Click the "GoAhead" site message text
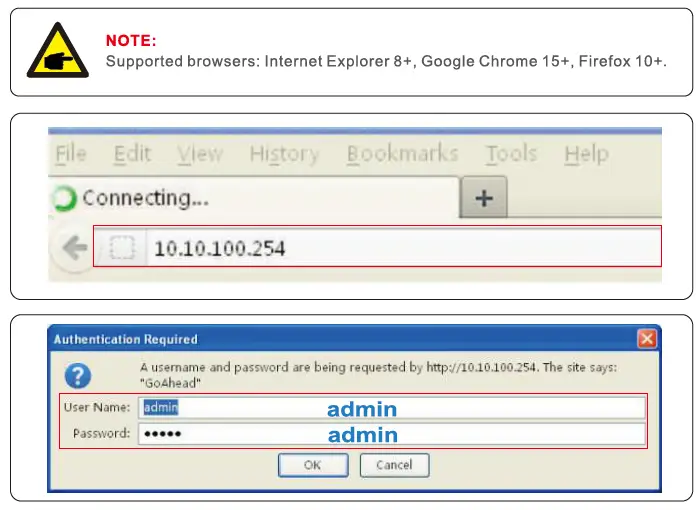The height and width of the screenshot is (510, 700). click(x=170, y=383)
